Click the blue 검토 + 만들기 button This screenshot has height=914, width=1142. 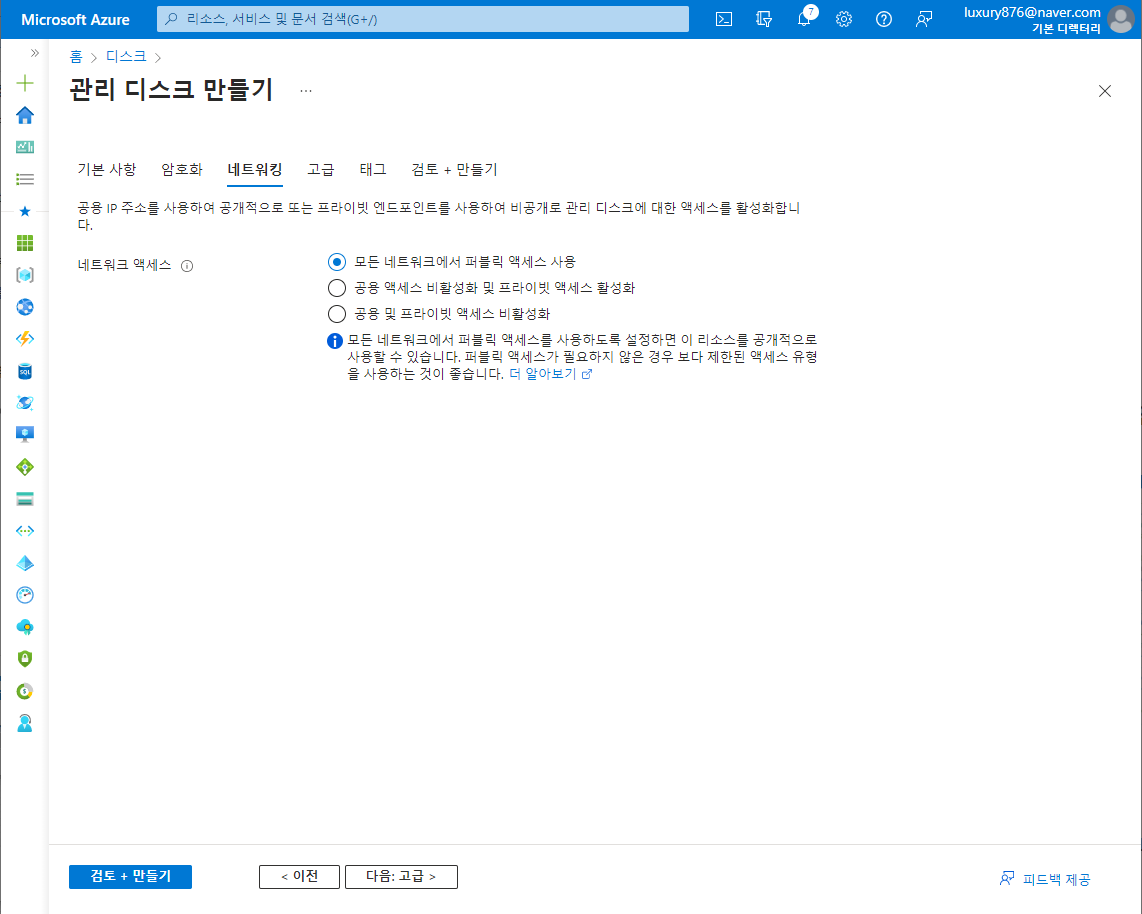[130, 877]
